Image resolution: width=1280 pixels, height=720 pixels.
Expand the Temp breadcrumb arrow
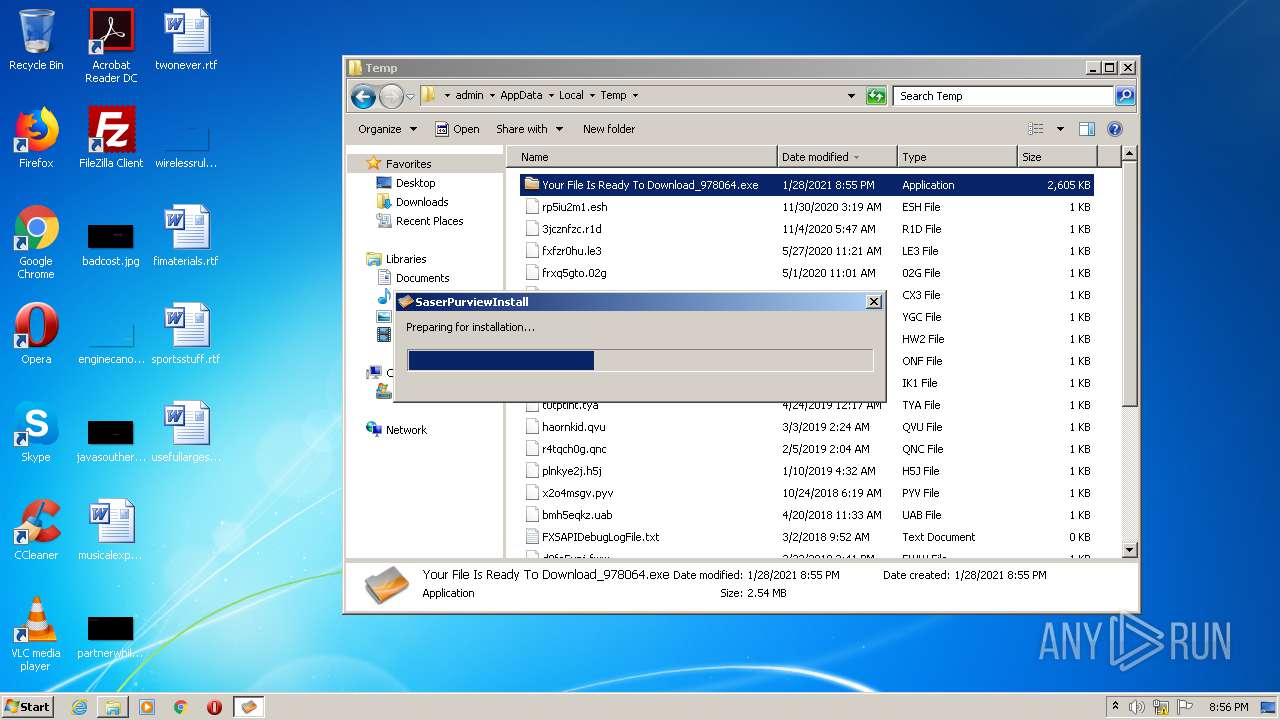pos(634,96)
